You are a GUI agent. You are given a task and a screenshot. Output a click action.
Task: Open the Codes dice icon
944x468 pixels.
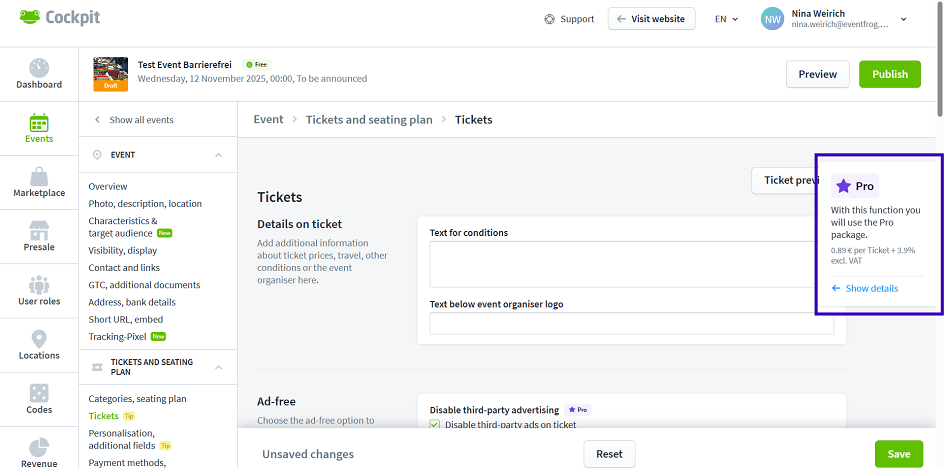point(39,393)
